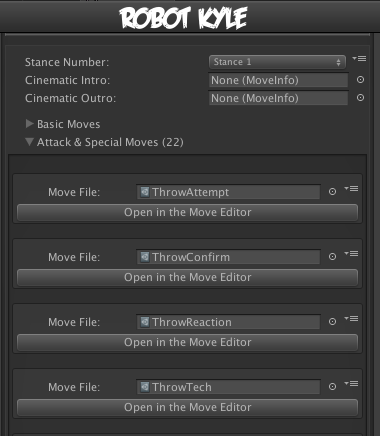This screenshot has width=380, height=436.
Task: Open the object picker for Cinematic Outro
Action: coord(360,98)
